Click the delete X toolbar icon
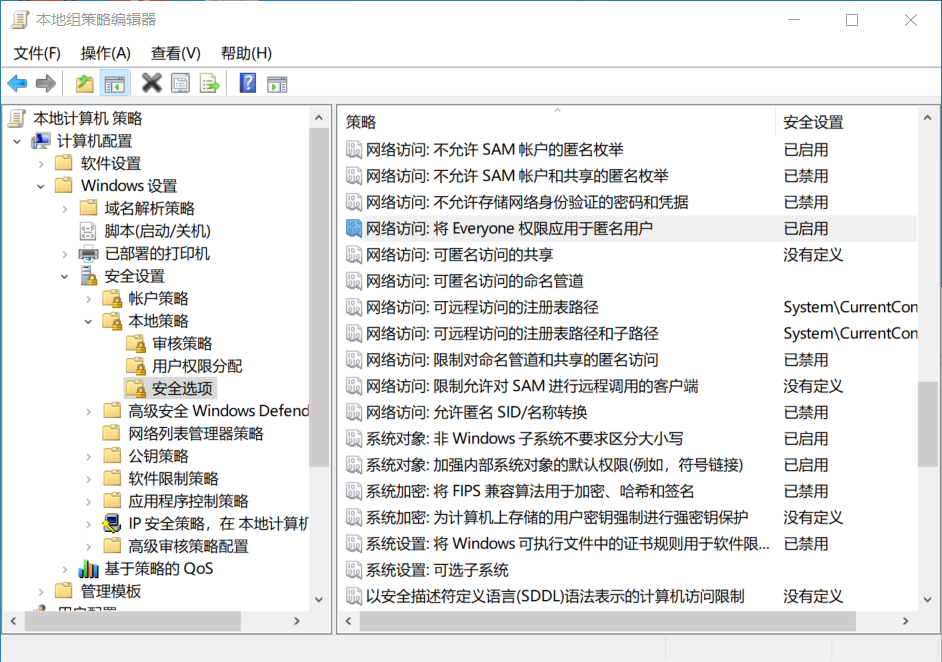 152,83
